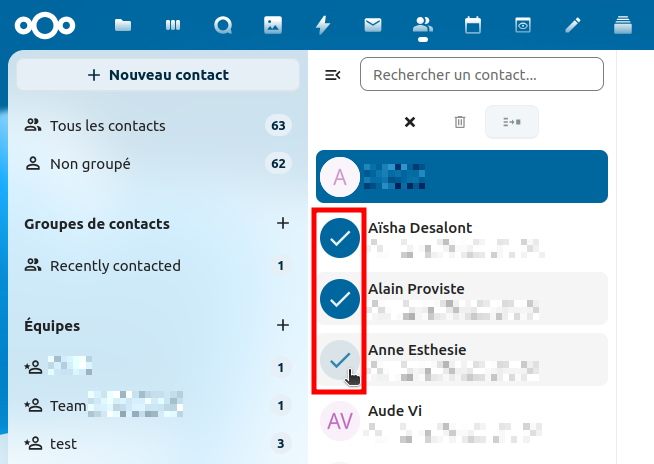
Task: Clear selection with the X icon
Action: click(x=410, y=122)
